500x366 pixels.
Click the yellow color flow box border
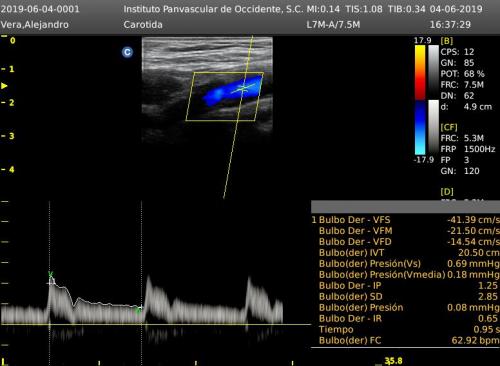(225, 96)
